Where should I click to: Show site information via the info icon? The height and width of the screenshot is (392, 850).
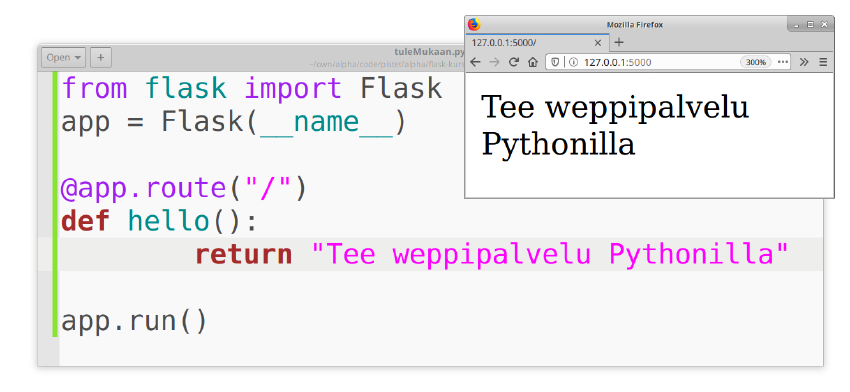click(x=573, y=62)
